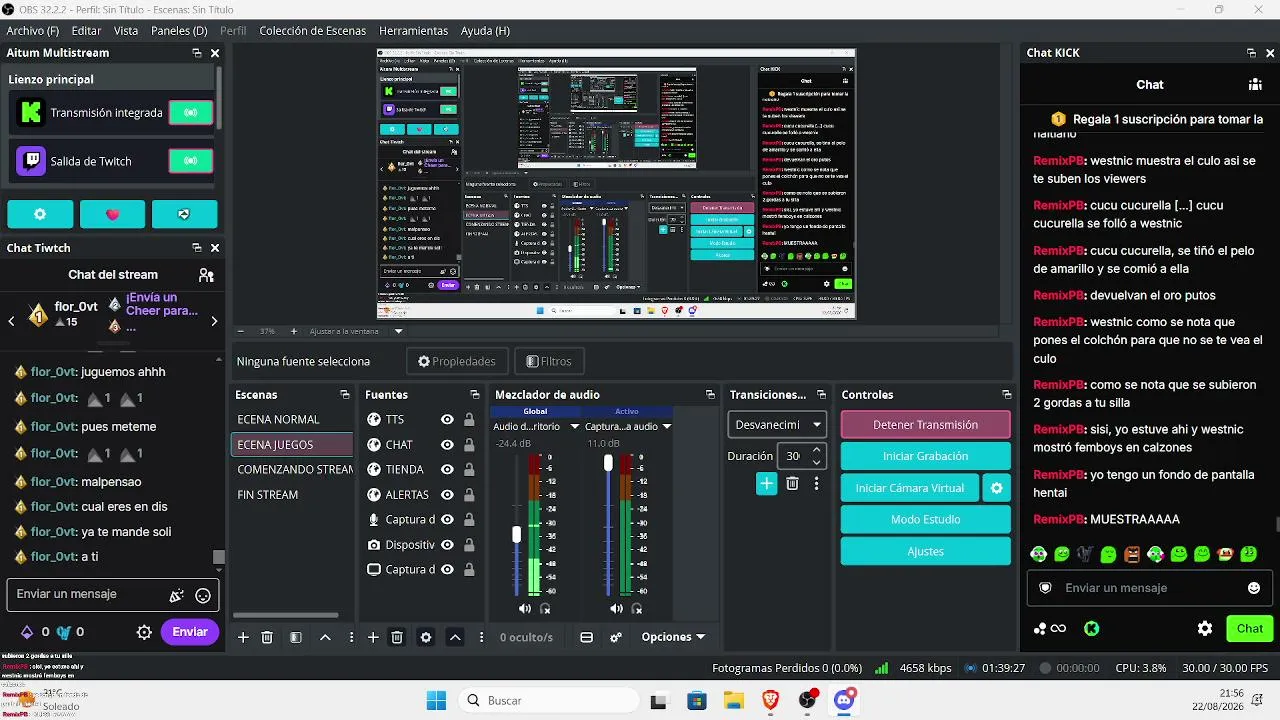Screen dimensions: 1280x720
Task: Lock the TTS source
Action: click(x=469, y=420)
